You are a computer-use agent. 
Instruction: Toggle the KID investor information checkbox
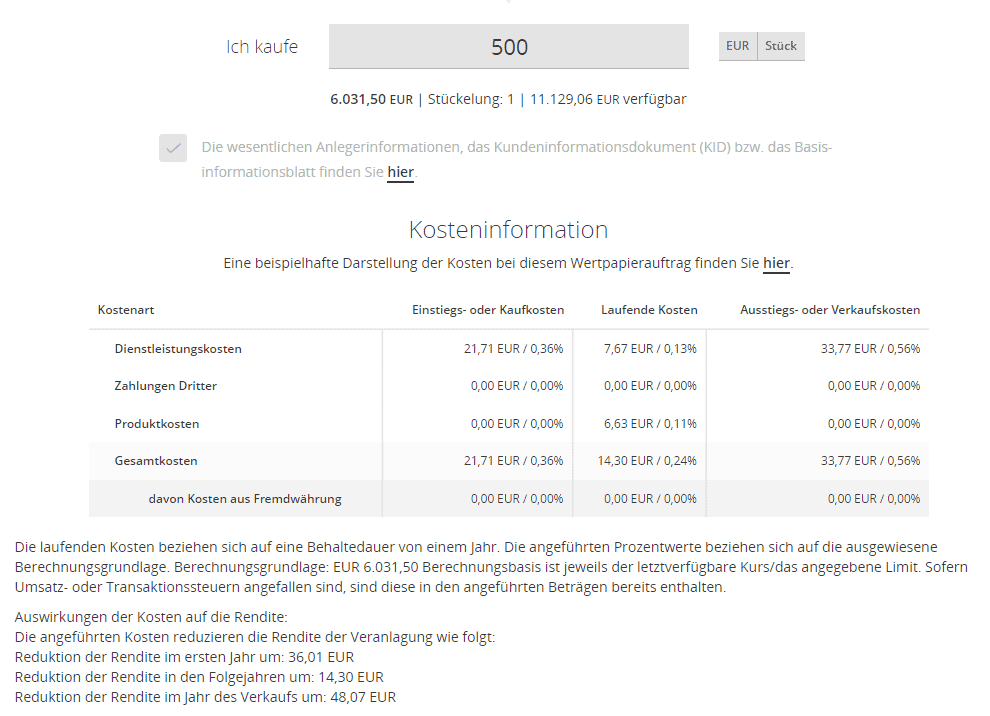pyautogui.click(x=174, y=148)
